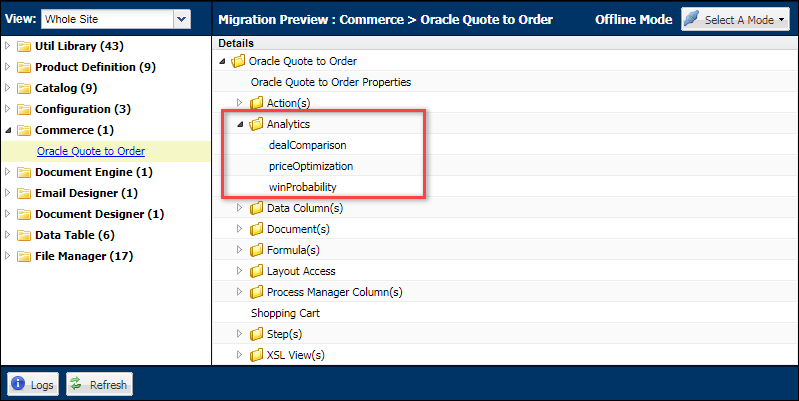Expand the Product Definition node
Image resolution: width=799 pixels, height=401 pixels.
(x=8, y=67)
